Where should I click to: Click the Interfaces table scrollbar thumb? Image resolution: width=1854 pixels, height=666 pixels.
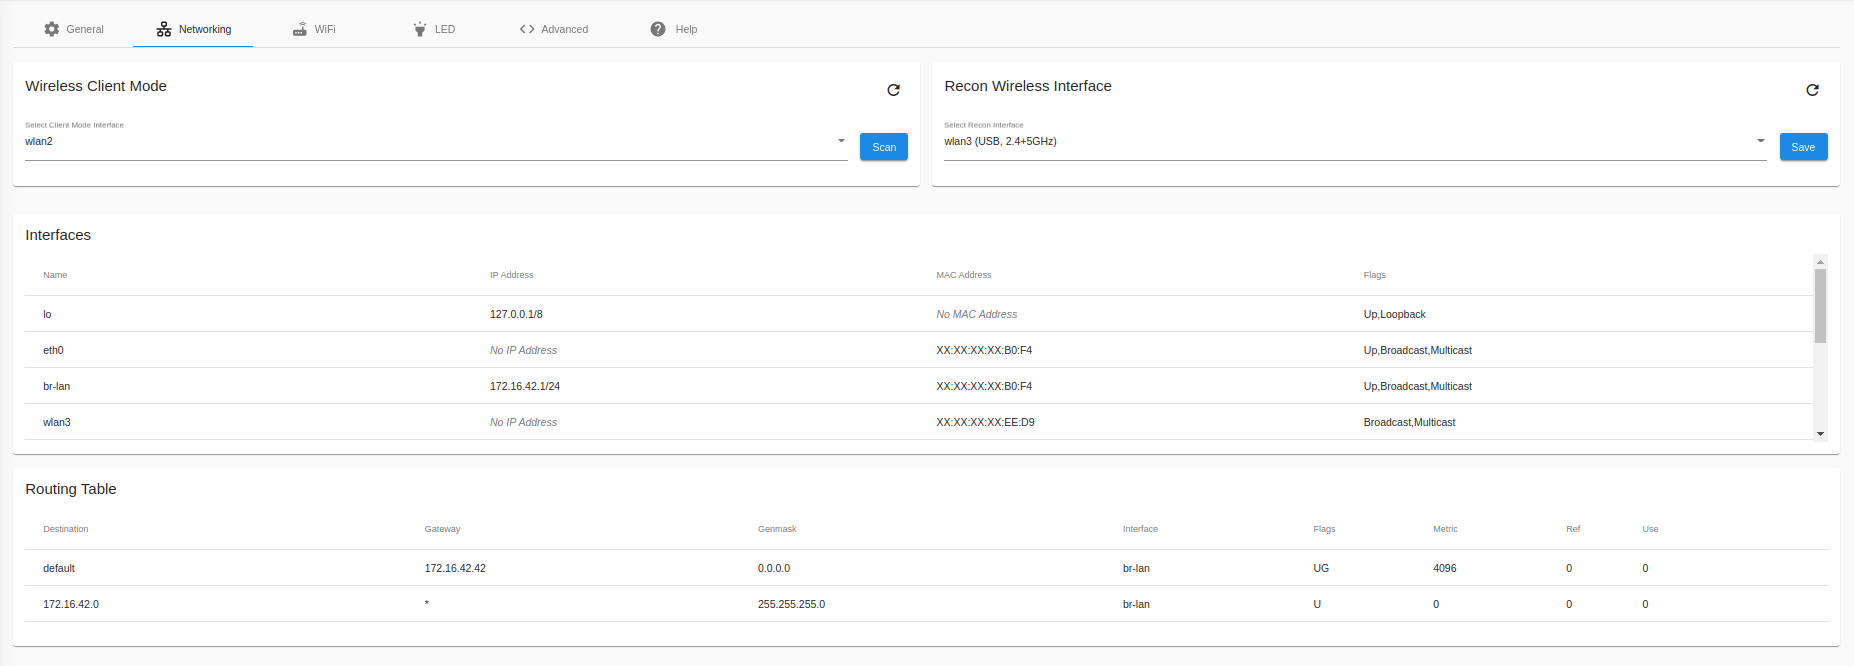(x=1820, y=306)
